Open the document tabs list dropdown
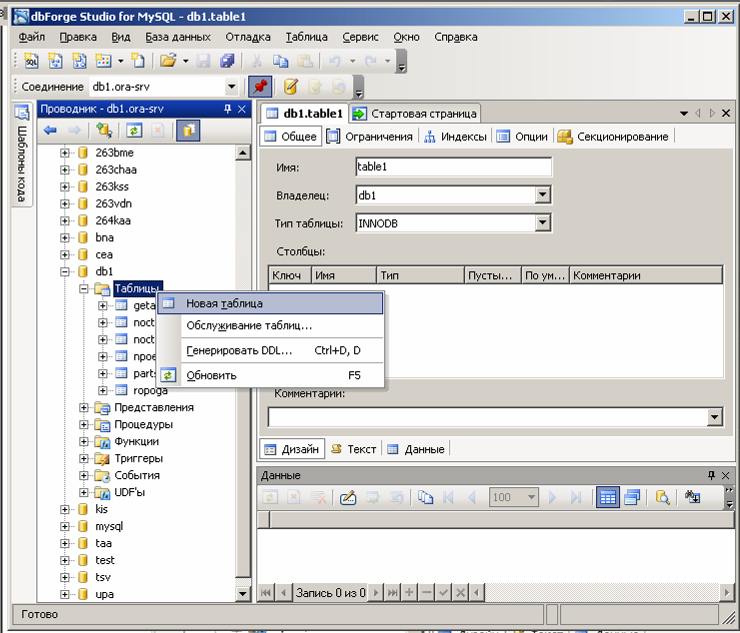740x633 pixels. pos(684,113)
